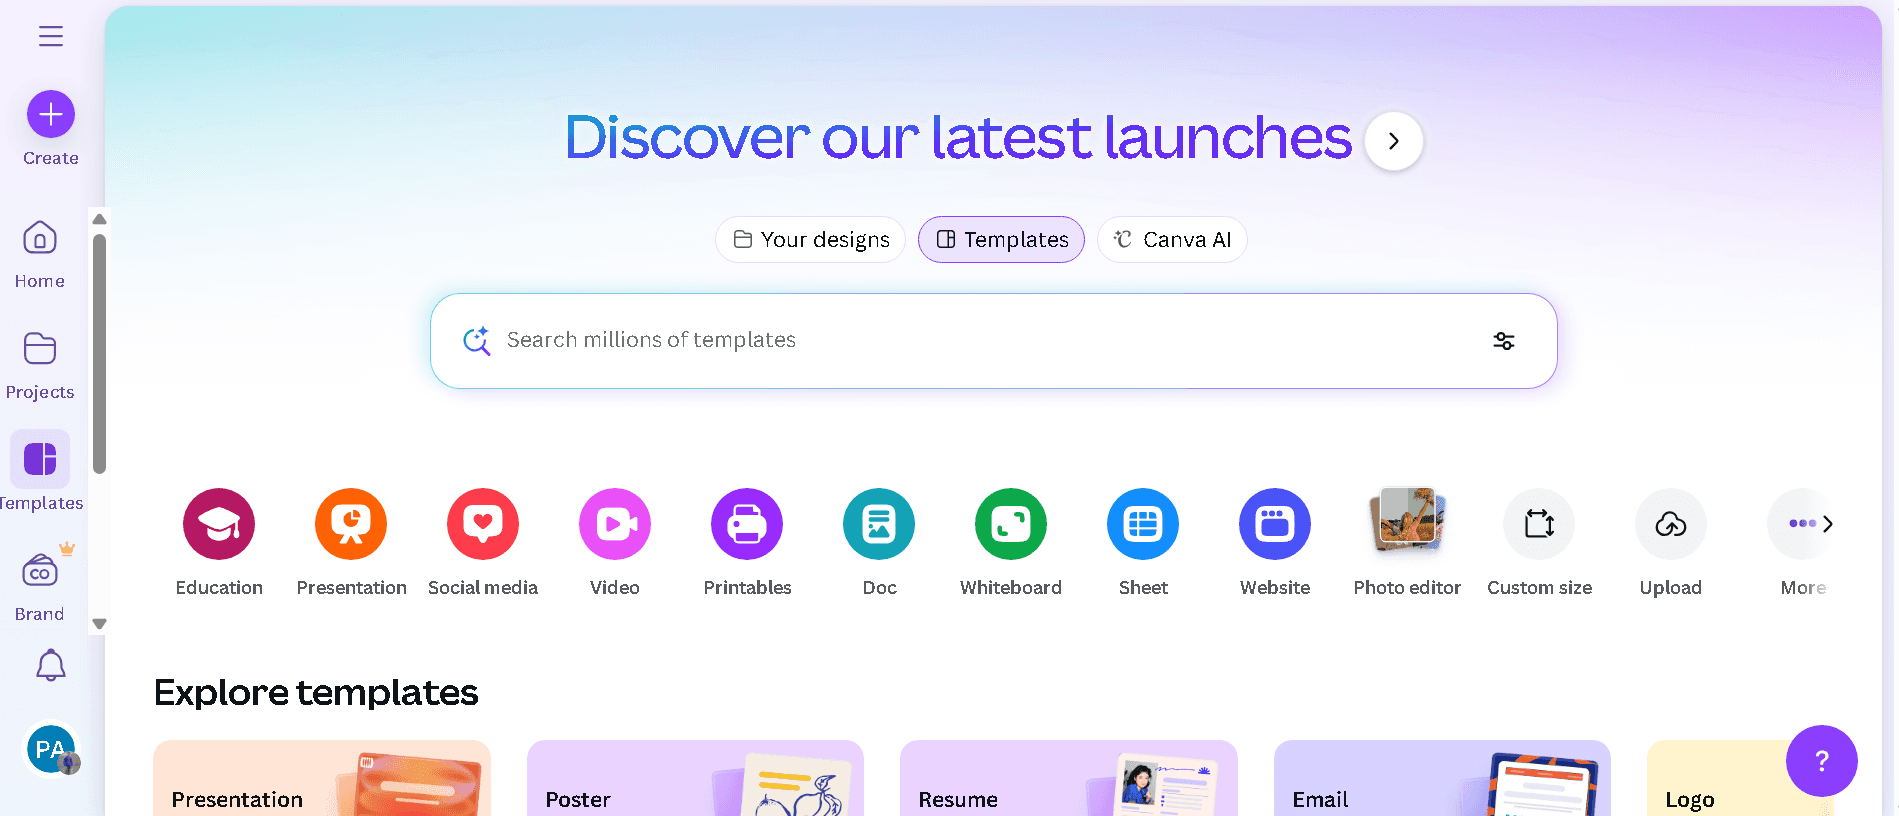Open the Resume template card
This screenshot has height=816, width=1899.
[1069, 778]
